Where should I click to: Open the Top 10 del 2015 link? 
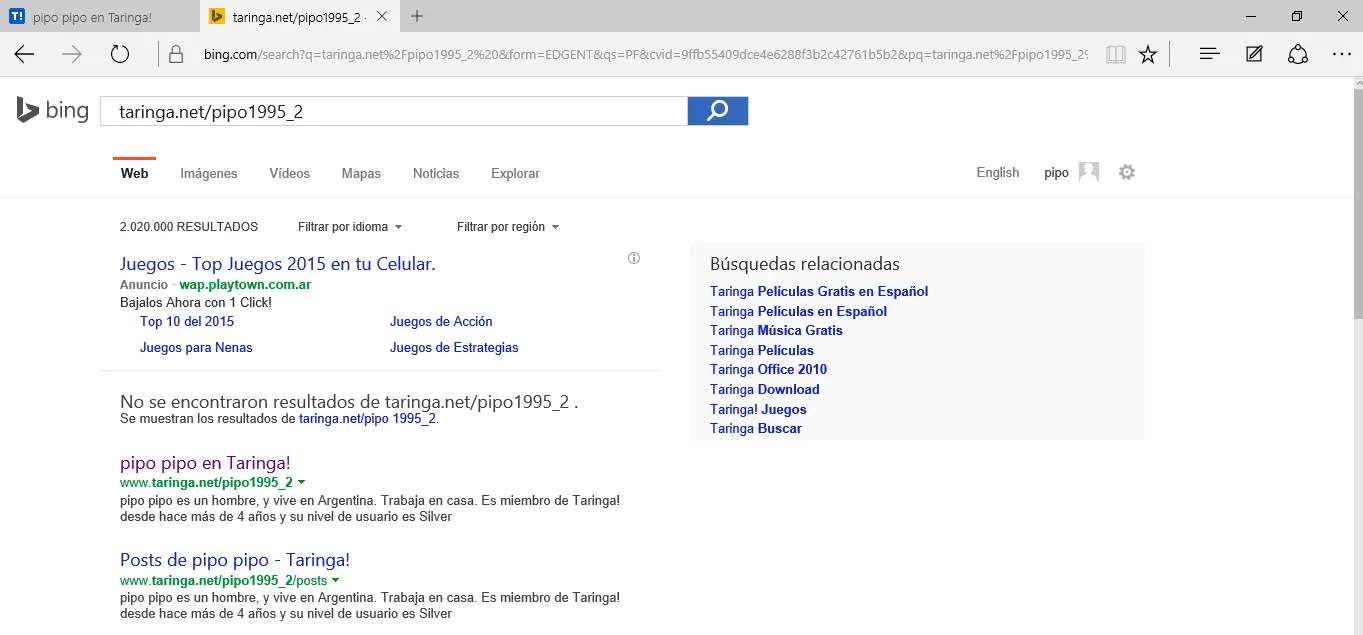(x=187, y=321)
